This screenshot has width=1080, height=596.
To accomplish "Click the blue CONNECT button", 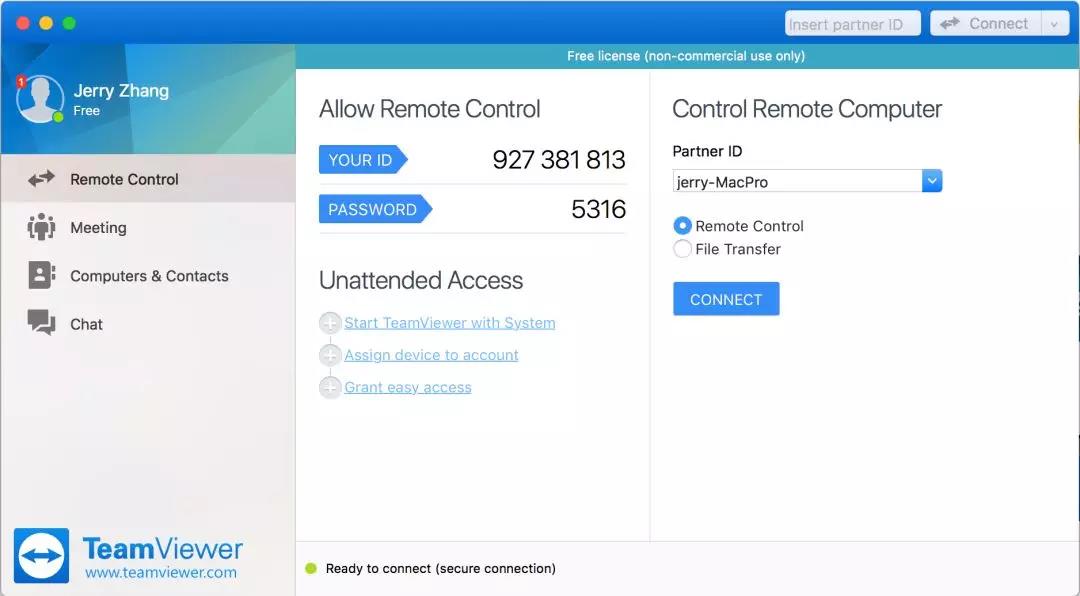I will [x=726, y=299].
